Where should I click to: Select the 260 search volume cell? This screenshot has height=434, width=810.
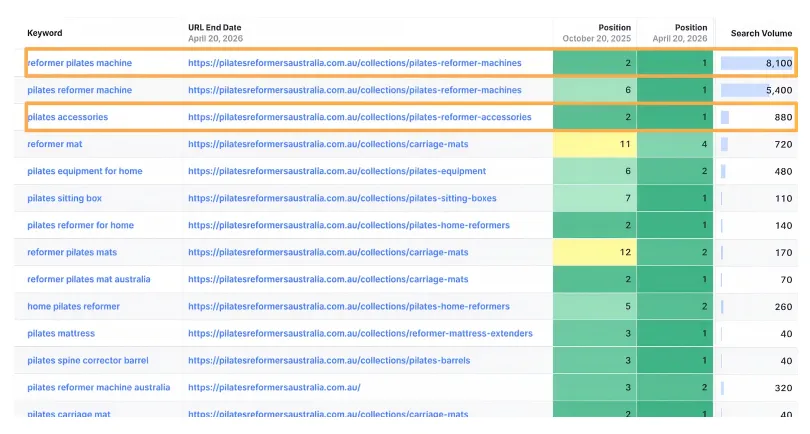[x=757, y=306]
